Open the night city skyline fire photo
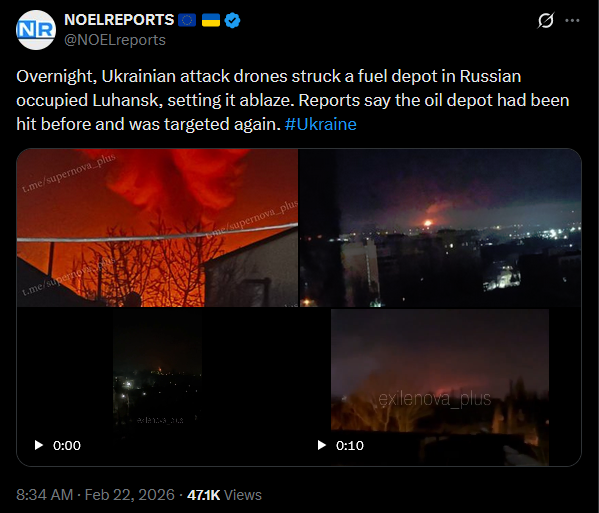Image resolution: width=599 pixels, height=513 pixels. [x=440, y=228]
